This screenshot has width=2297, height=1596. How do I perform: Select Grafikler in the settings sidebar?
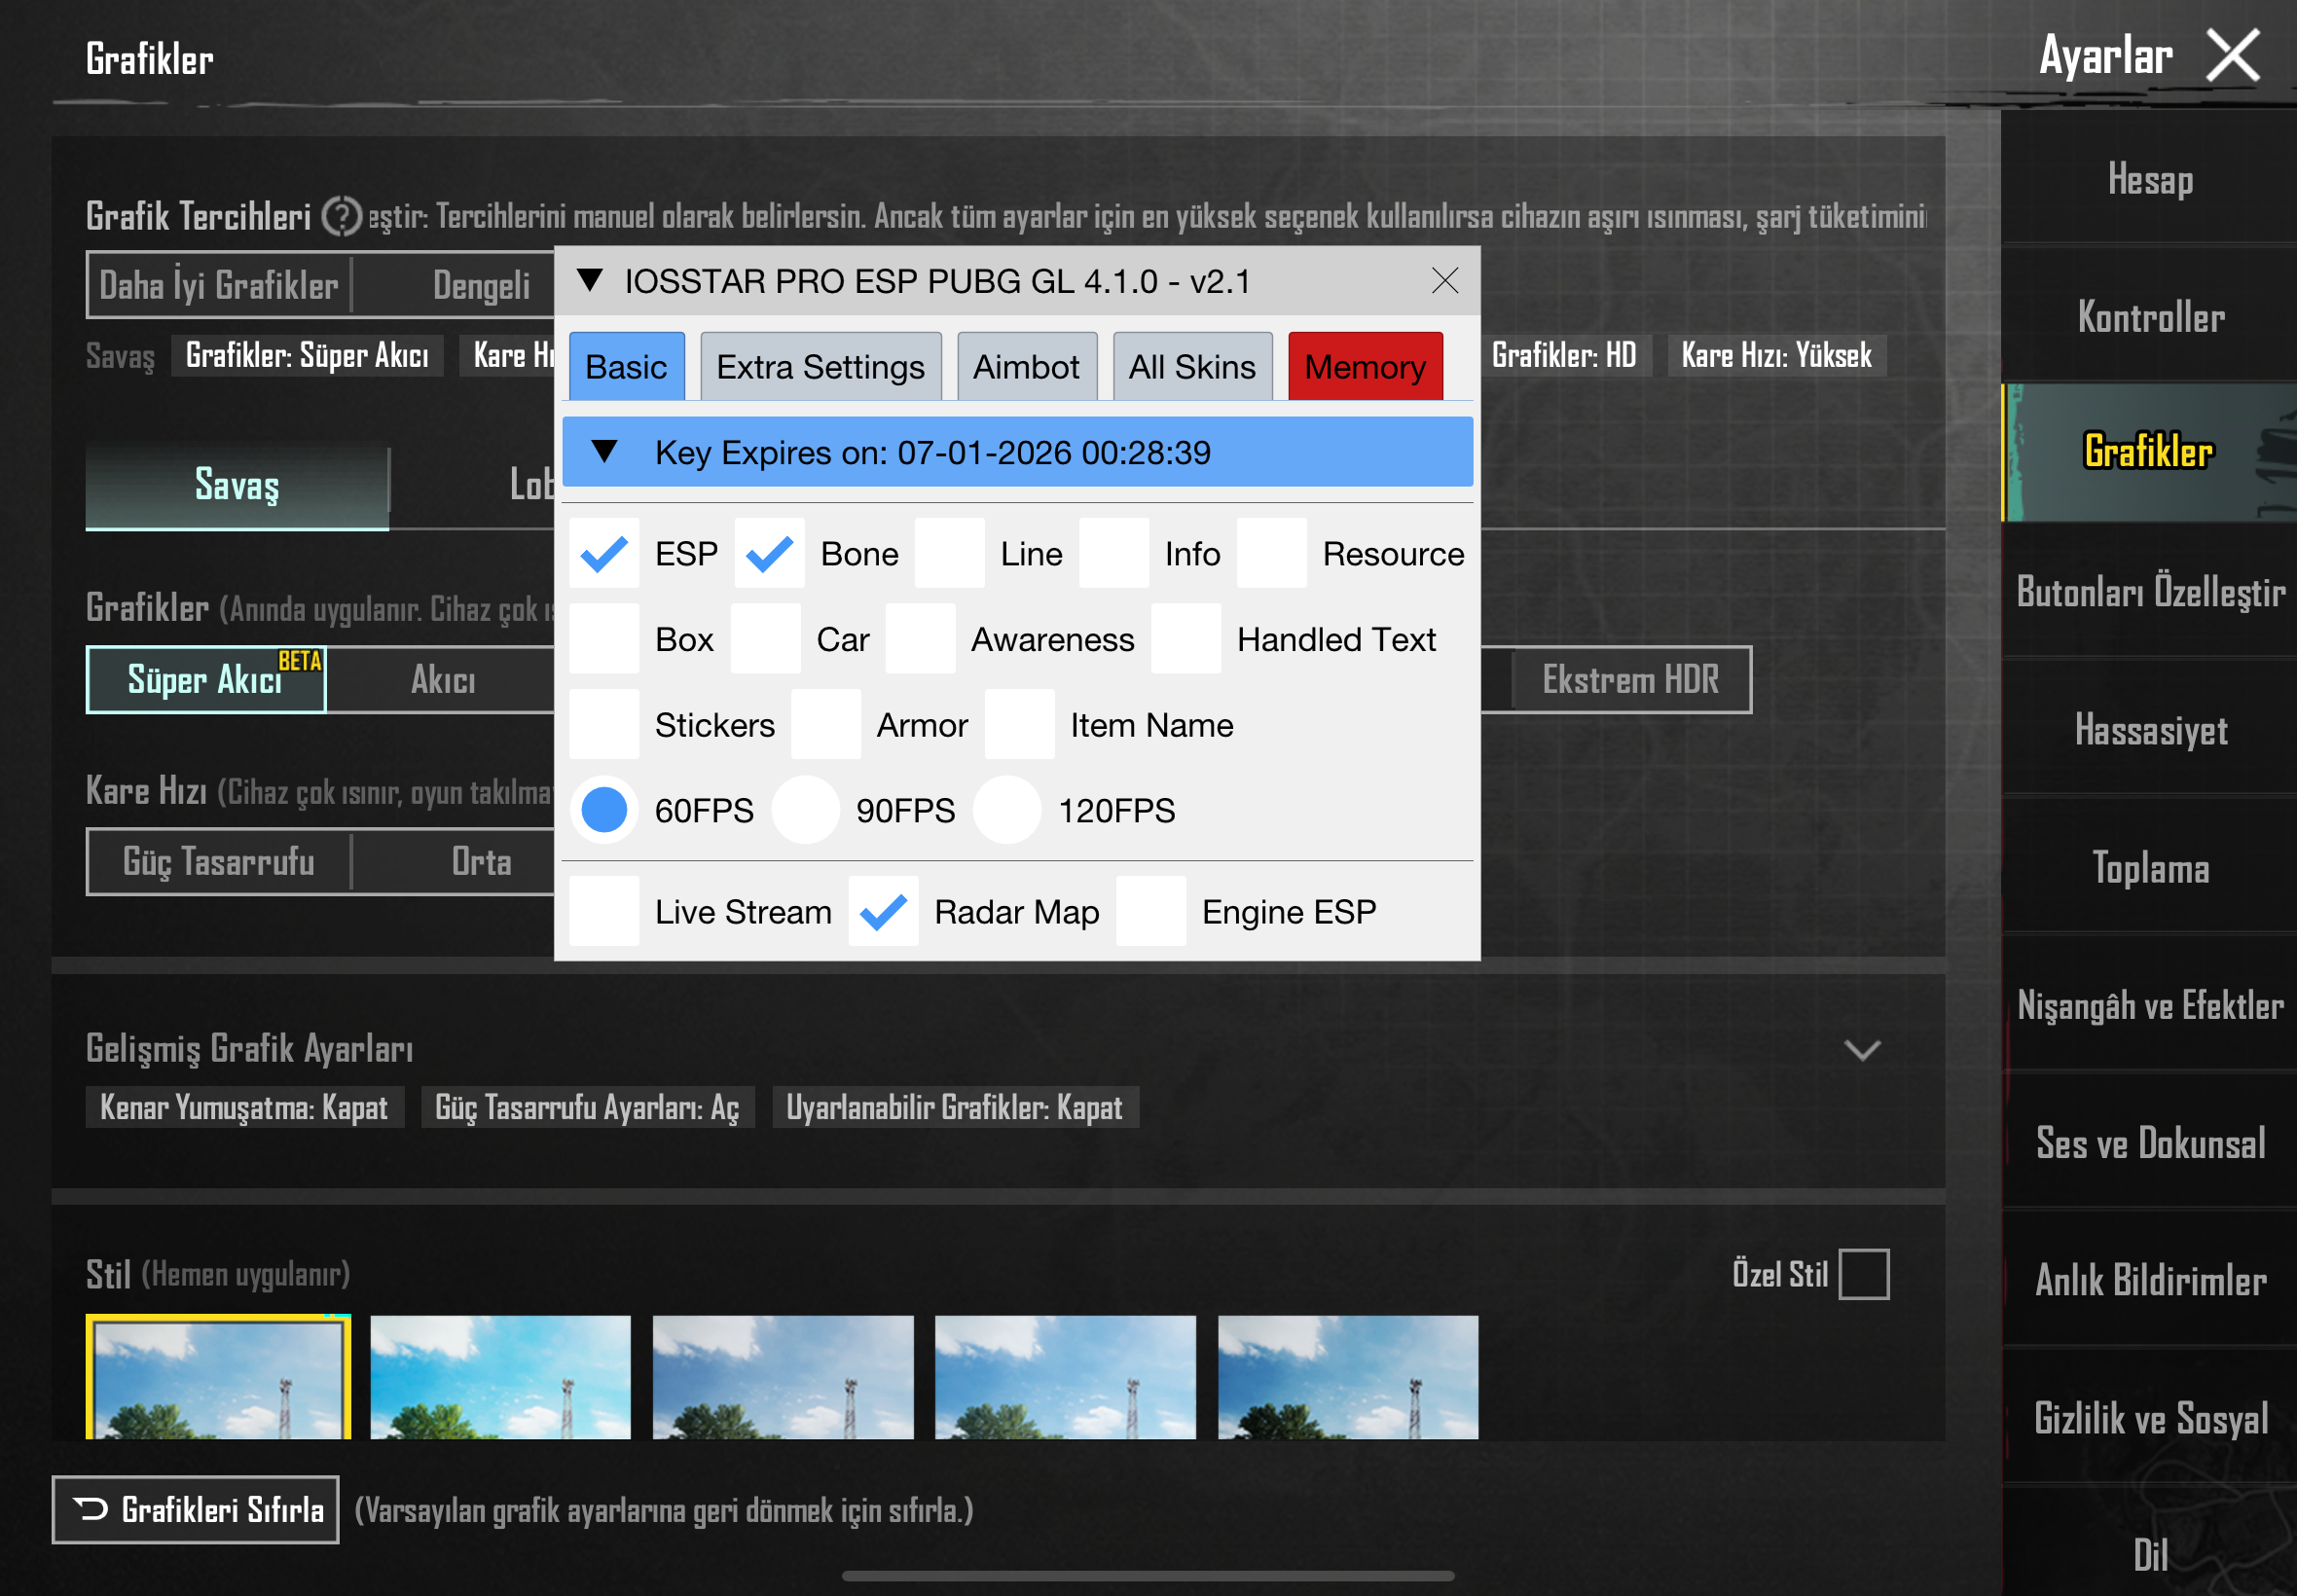click(x=2150, y=452)
